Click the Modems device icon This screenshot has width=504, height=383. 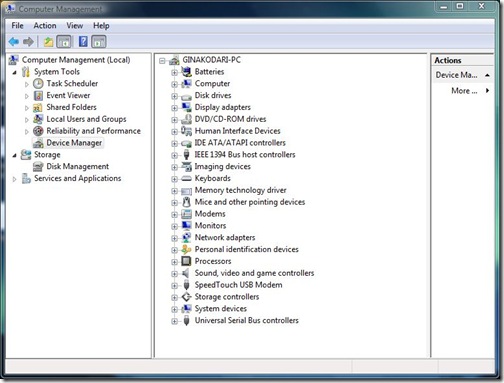pyautogui.click(x=186, y=214)
